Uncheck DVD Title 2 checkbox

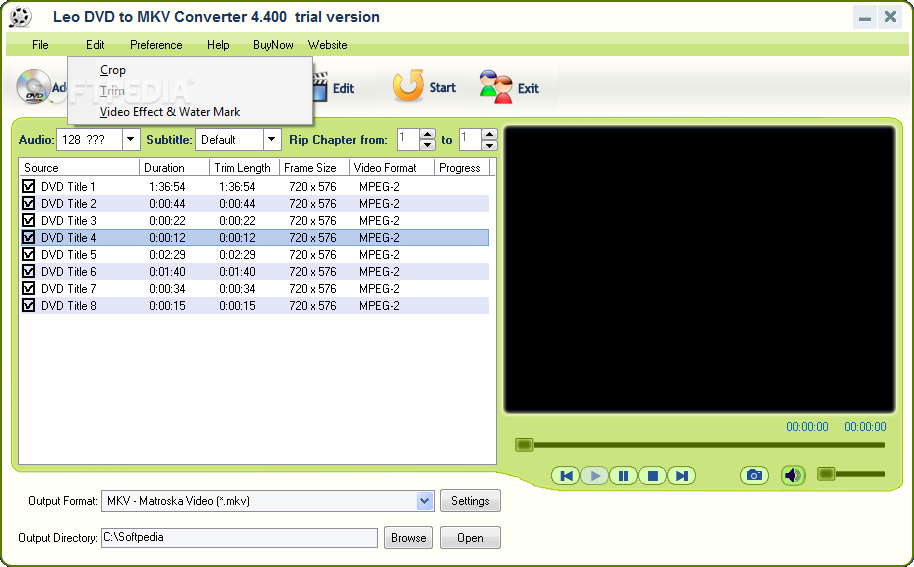[29, 203]
